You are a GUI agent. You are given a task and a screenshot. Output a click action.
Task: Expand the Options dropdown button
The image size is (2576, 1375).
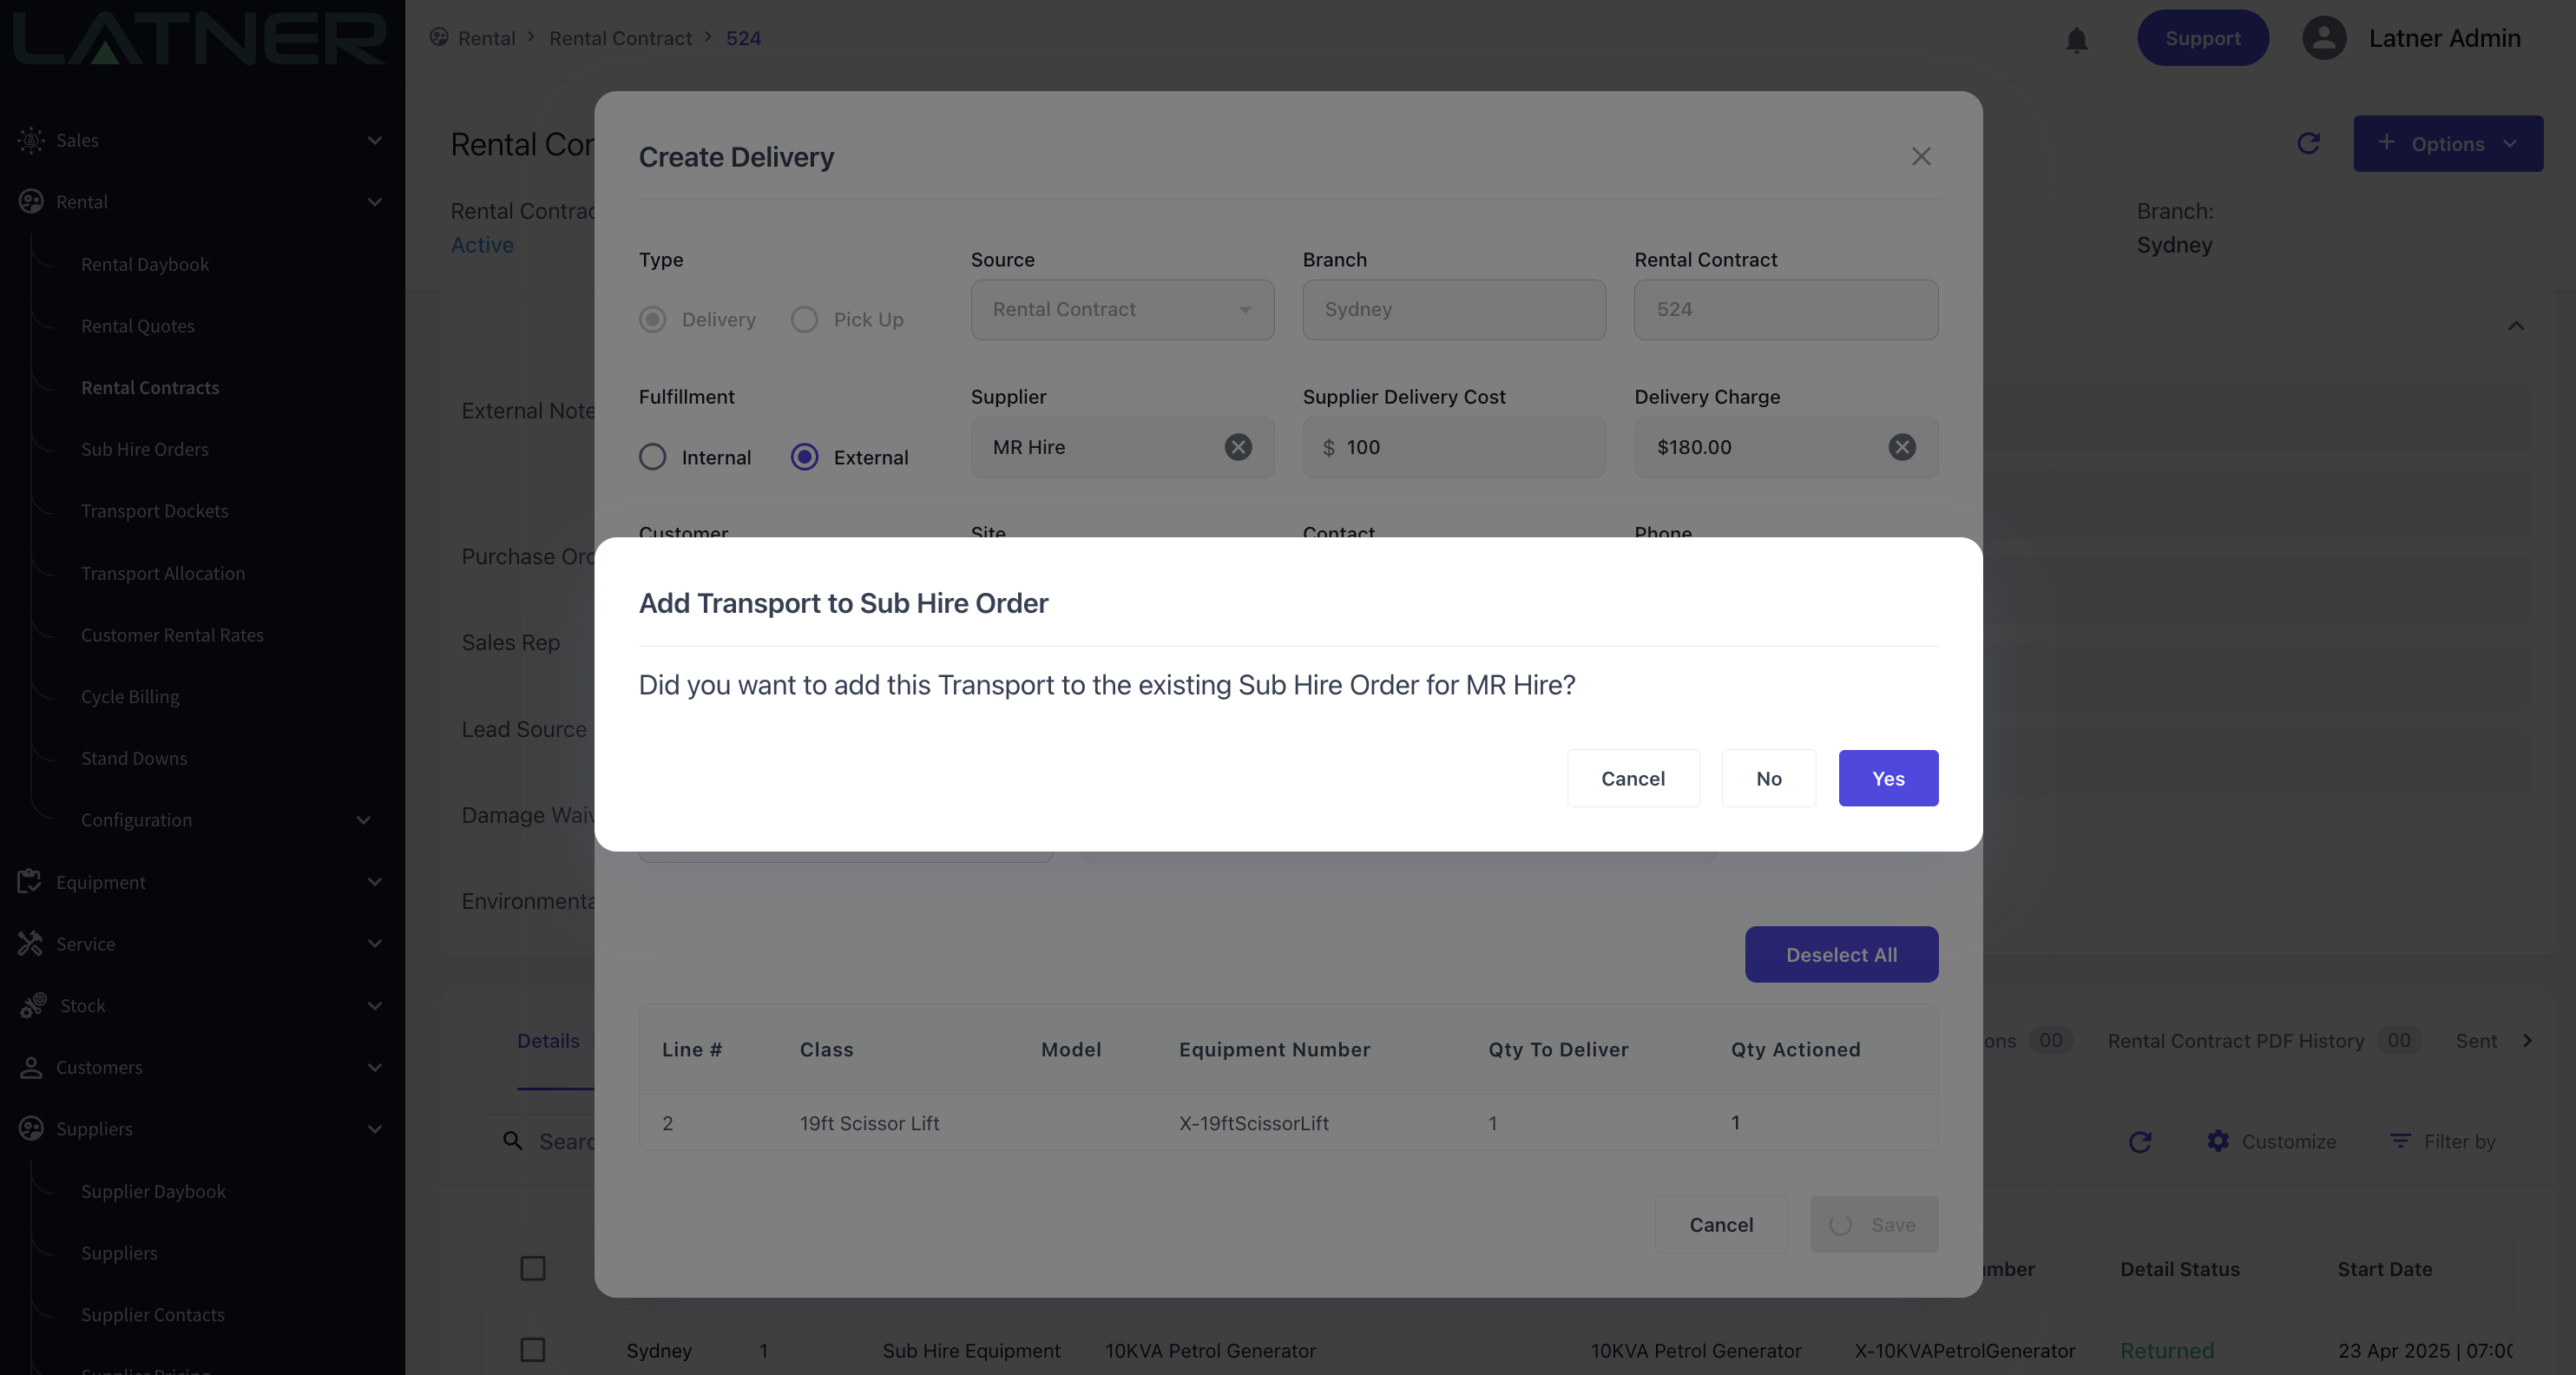[2448, 144]
